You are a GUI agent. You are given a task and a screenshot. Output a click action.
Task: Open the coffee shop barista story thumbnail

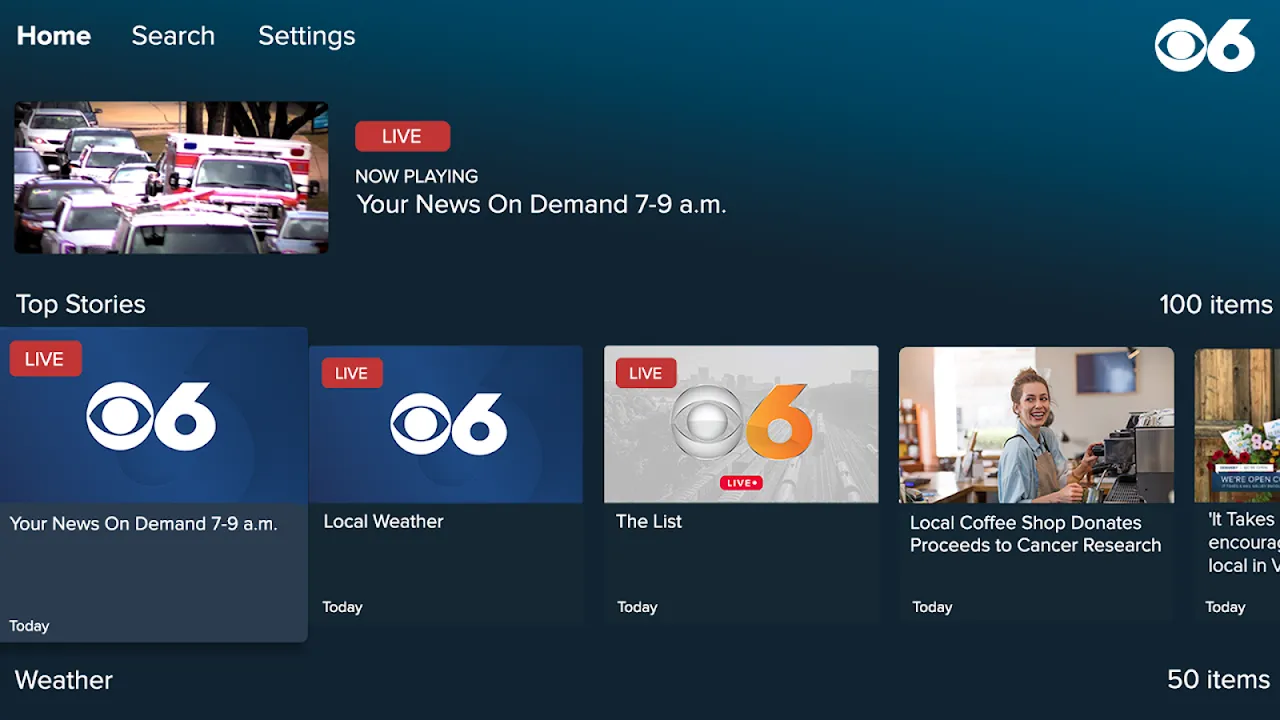[x=1036, y=424]
